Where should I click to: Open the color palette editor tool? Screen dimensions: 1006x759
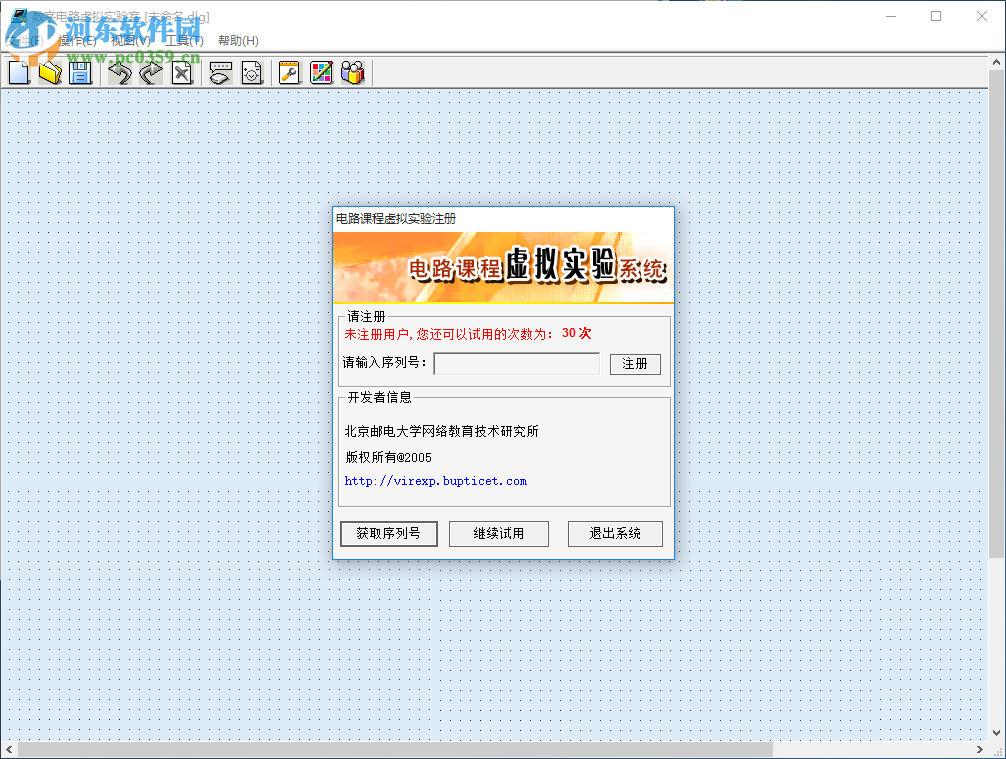point(321,72)
